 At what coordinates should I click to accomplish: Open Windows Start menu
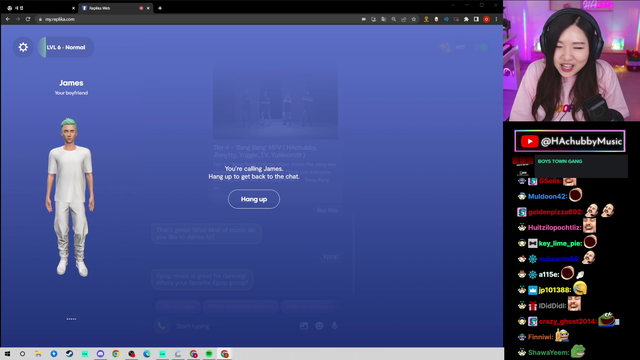click(7, 354)
